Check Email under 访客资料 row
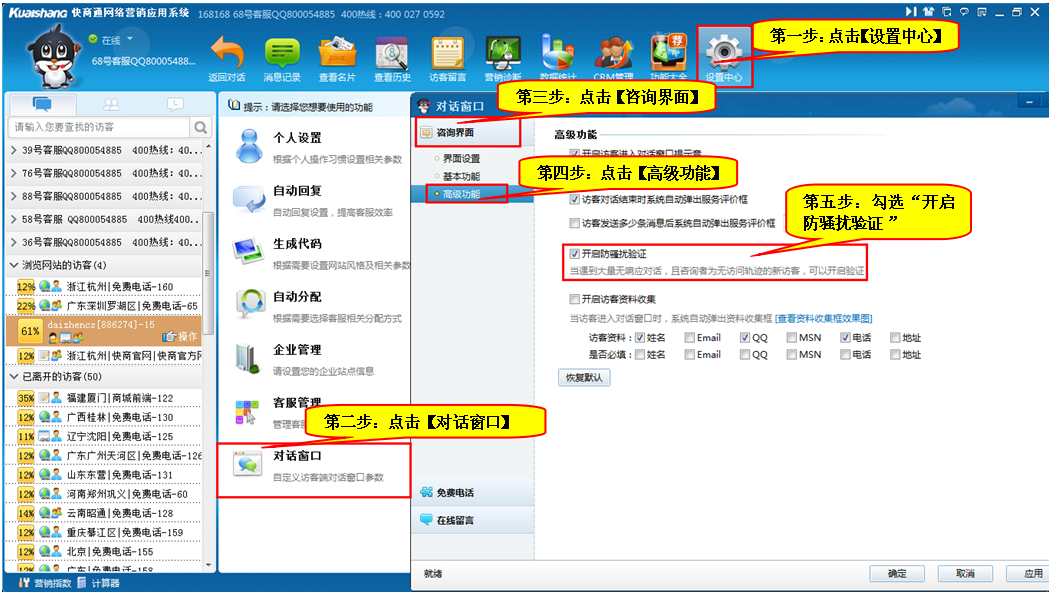 pyautogui.click(x=690, y=338)
